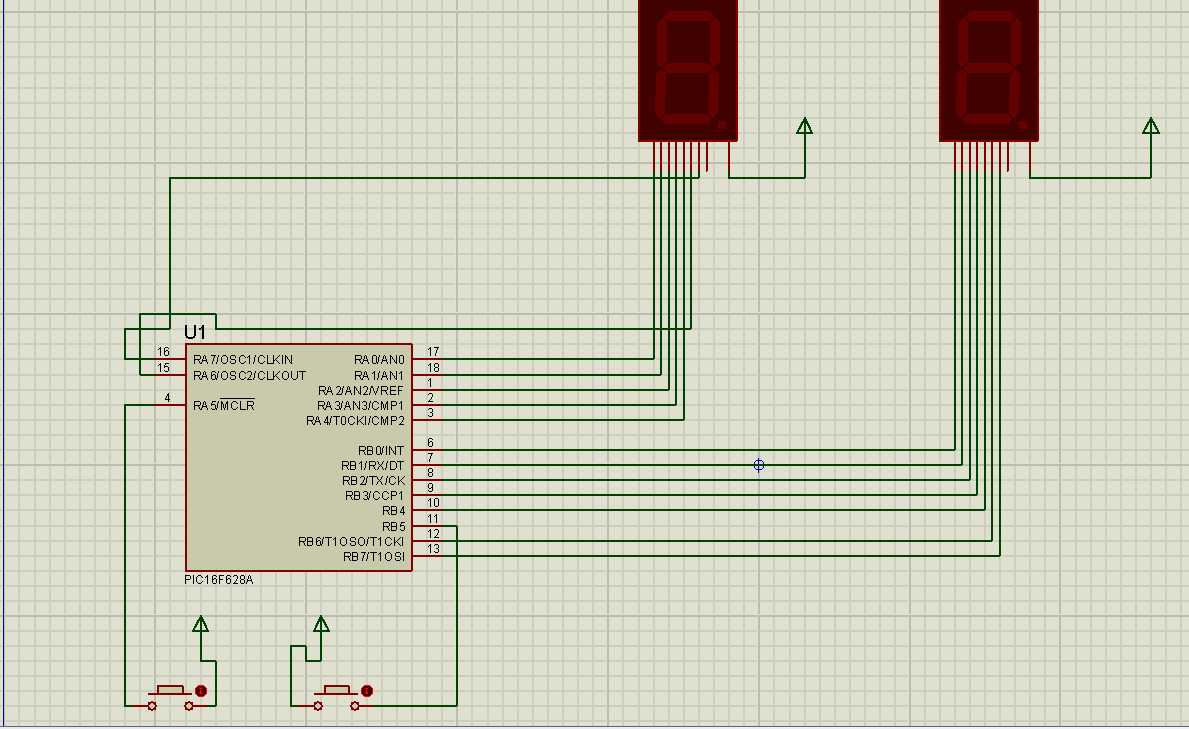Select the left seven-segment display component
The image size is (1189, 729).
(x=688, y=70)
